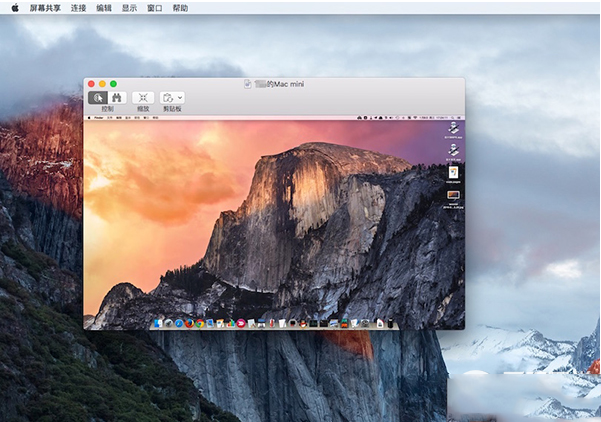The width and height of the screenshot is (601, 422).
Task: Toggle the 缩放 scaling button
Action: click(x=143, y=98)
